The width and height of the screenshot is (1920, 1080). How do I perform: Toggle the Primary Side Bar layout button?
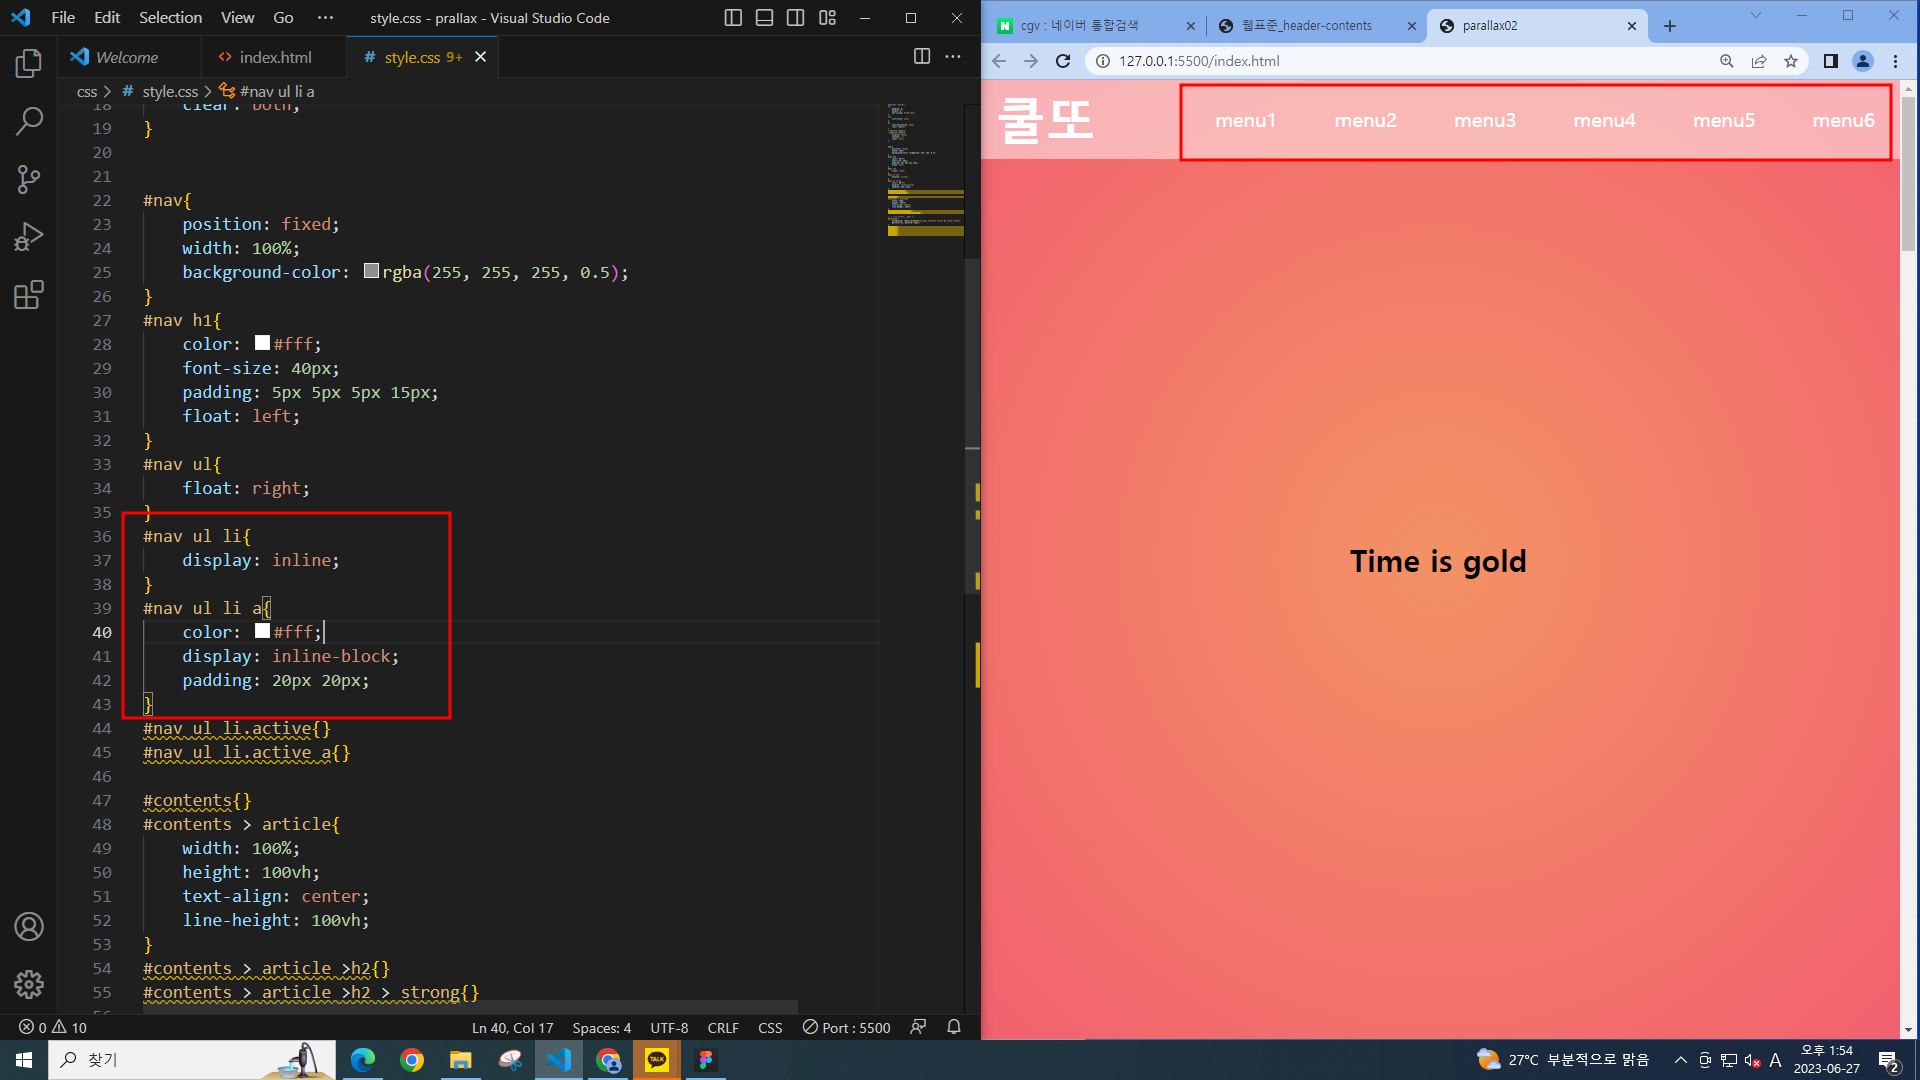pos(733,18)
